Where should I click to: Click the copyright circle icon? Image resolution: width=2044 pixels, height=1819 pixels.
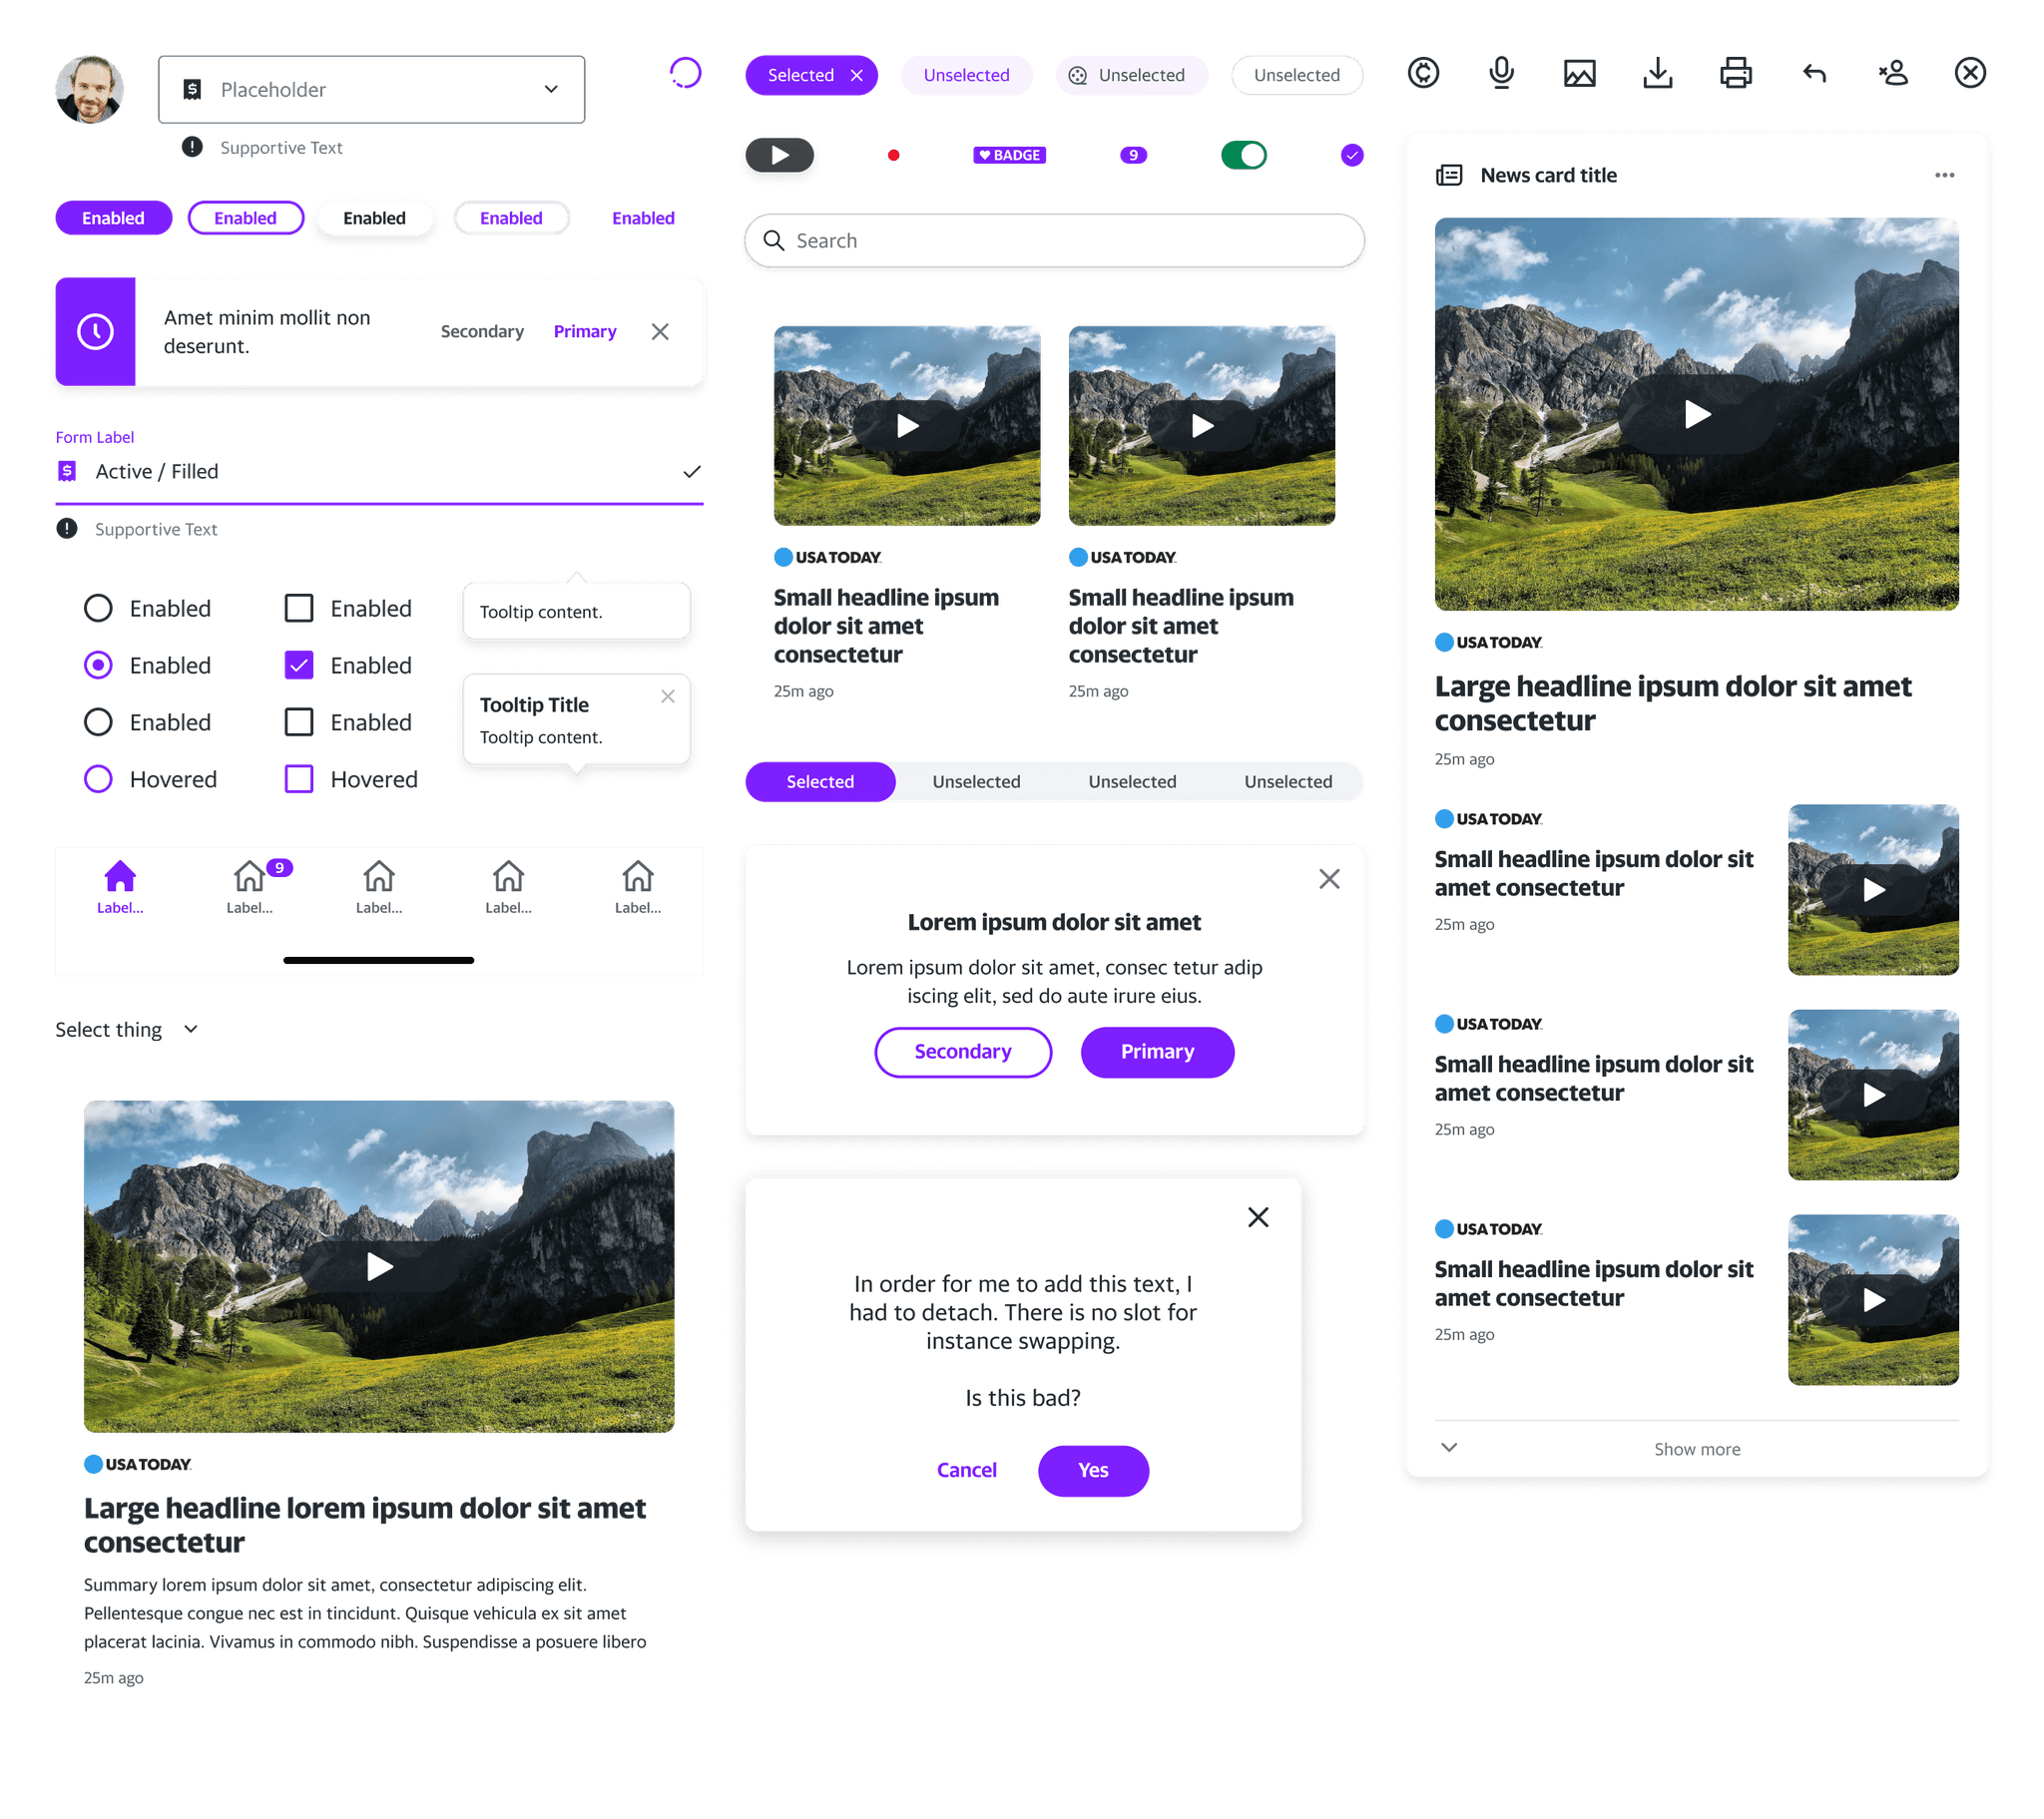point(1423,73)
